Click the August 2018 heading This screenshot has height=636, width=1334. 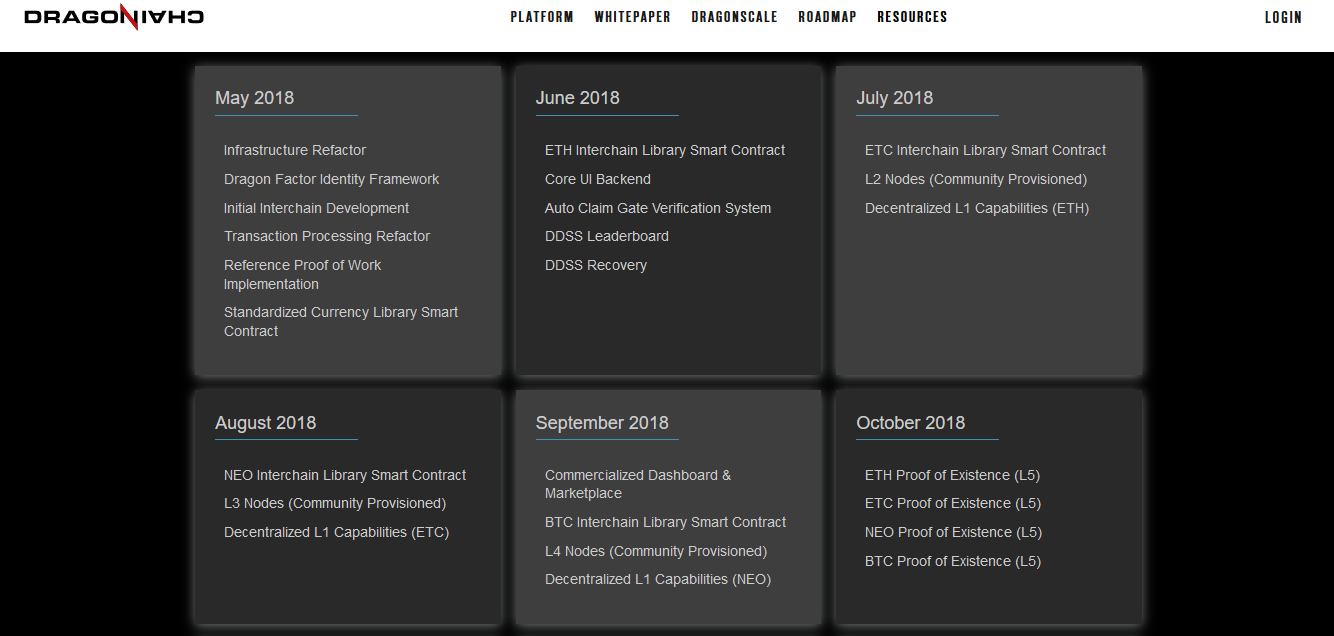(265, 423)
